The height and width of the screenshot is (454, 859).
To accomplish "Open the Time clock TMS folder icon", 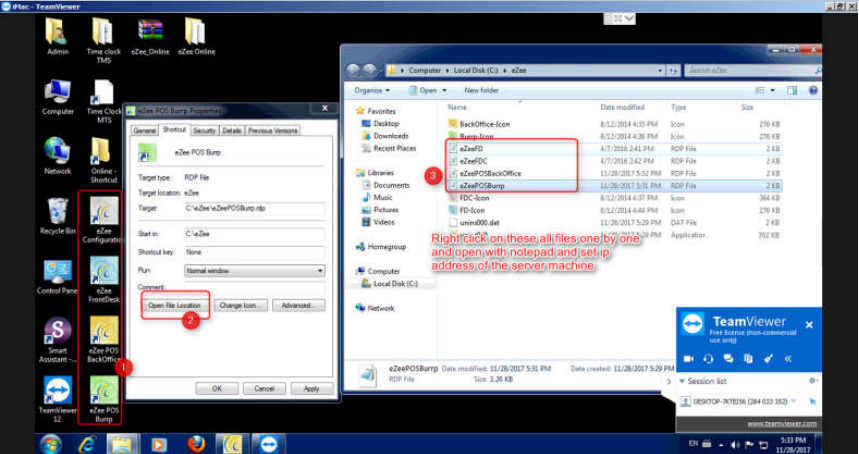I will click(104, 41).
